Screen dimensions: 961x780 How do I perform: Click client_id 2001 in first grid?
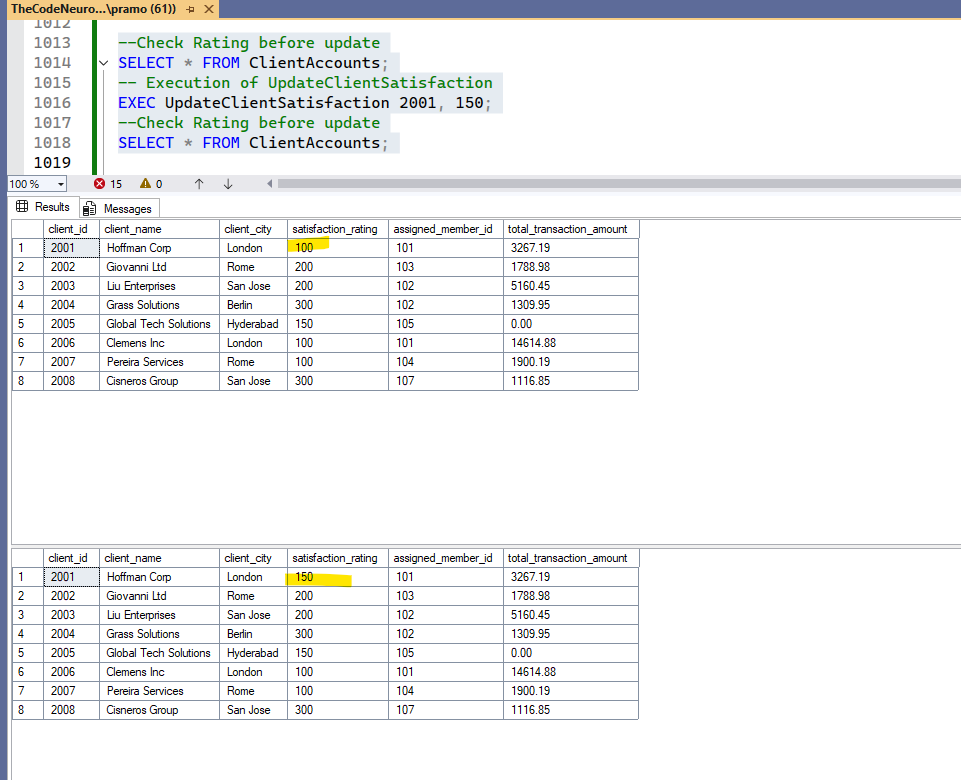coord(71,248)
